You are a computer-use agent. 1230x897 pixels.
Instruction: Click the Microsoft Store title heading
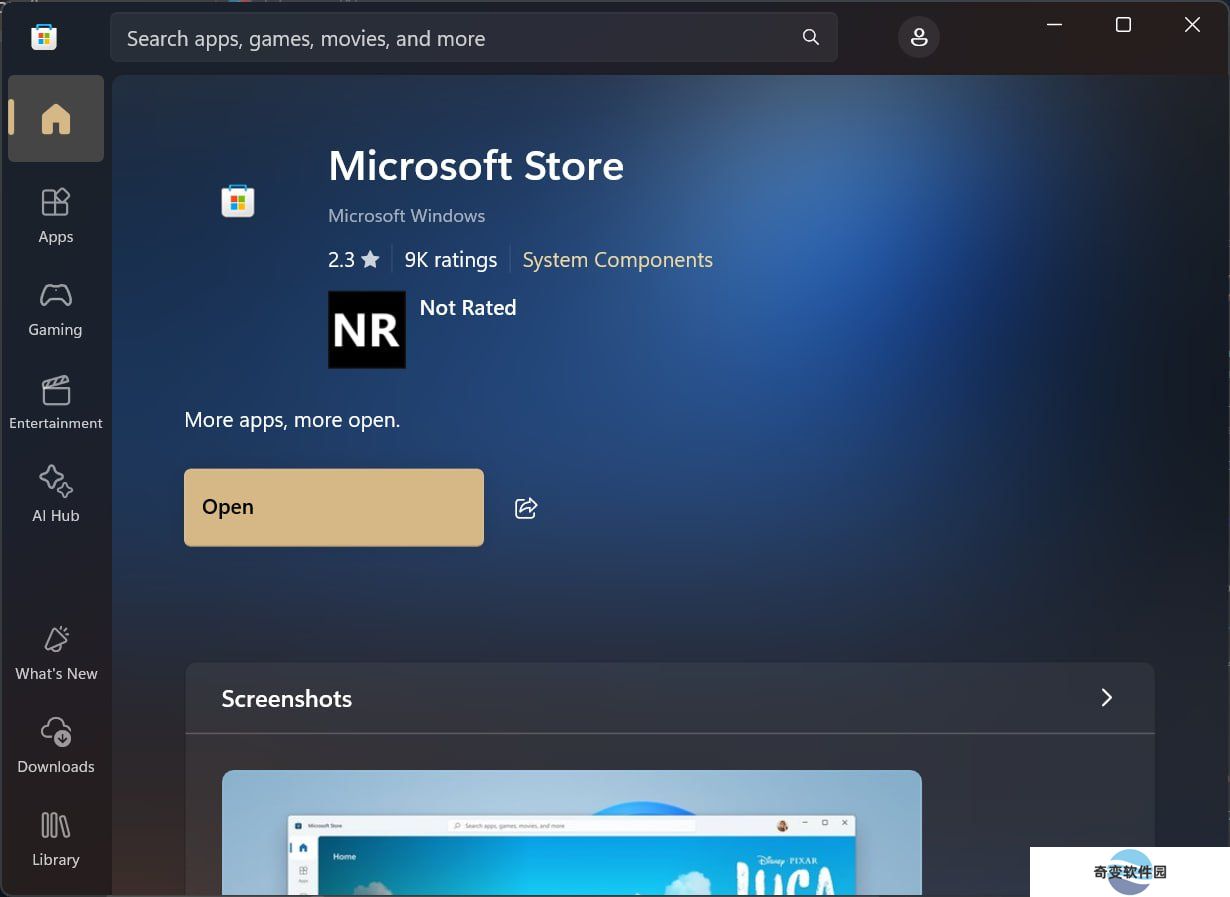coord(476,166)
